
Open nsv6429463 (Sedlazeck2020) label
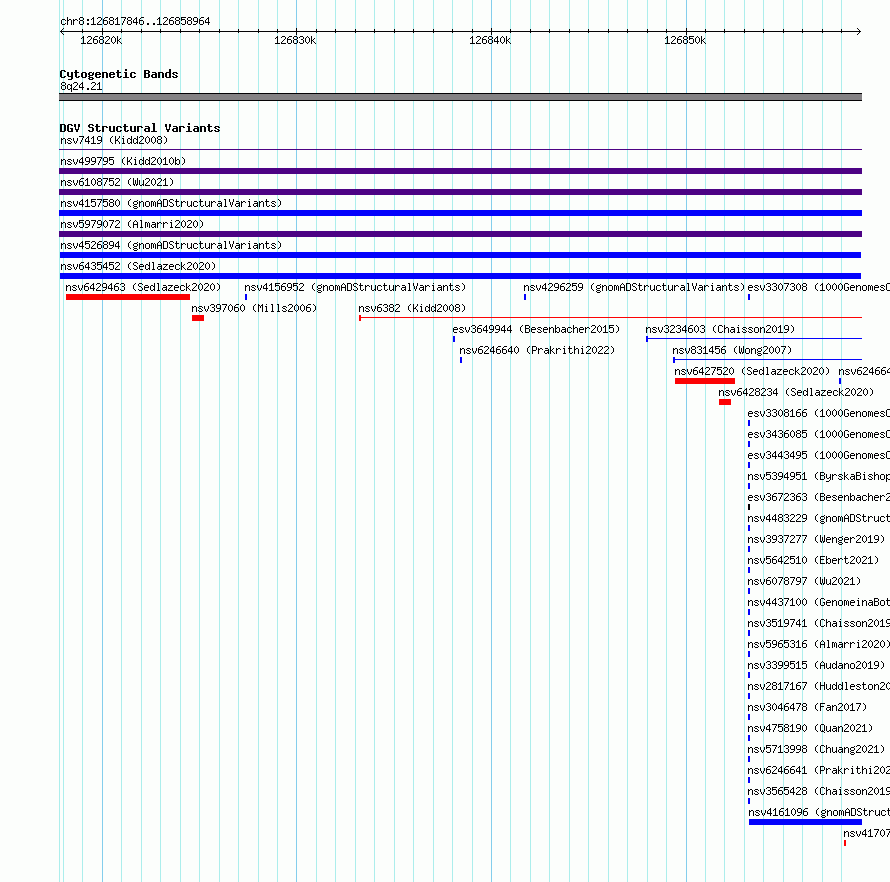tap(143, 287)
